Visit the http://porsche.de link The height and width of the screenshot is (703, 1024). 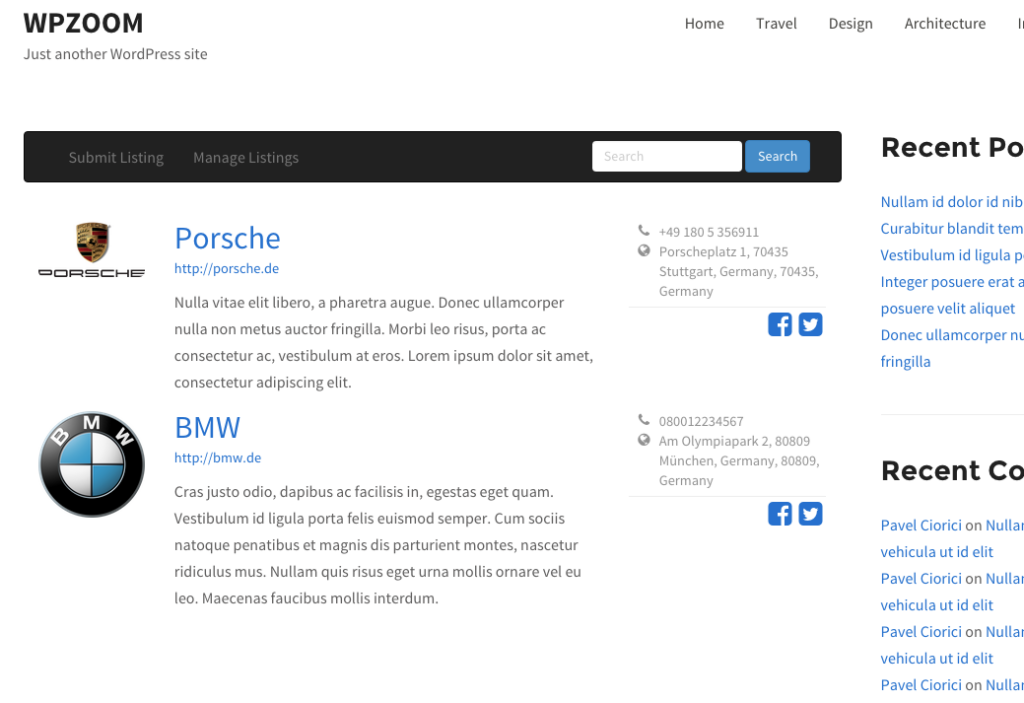click(227, 269)
